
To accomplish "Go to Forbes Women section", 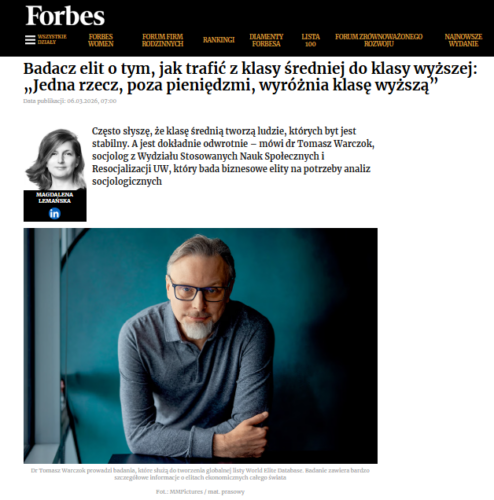I will pos(101,40).
